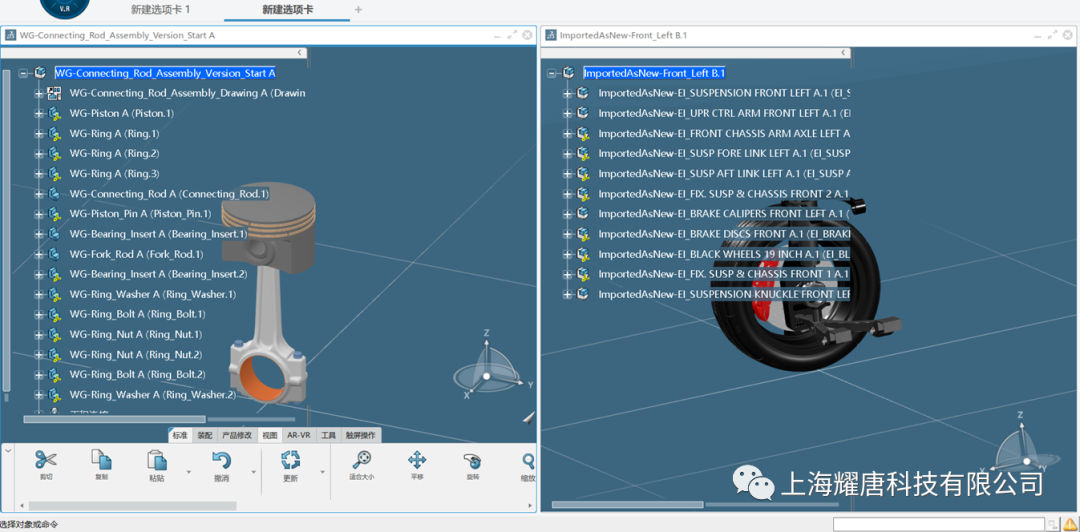Viewport: 1080px width, 532px height.
Task: Click the warning triangle icon in status bar
Action: click(x=1070, y=524)
